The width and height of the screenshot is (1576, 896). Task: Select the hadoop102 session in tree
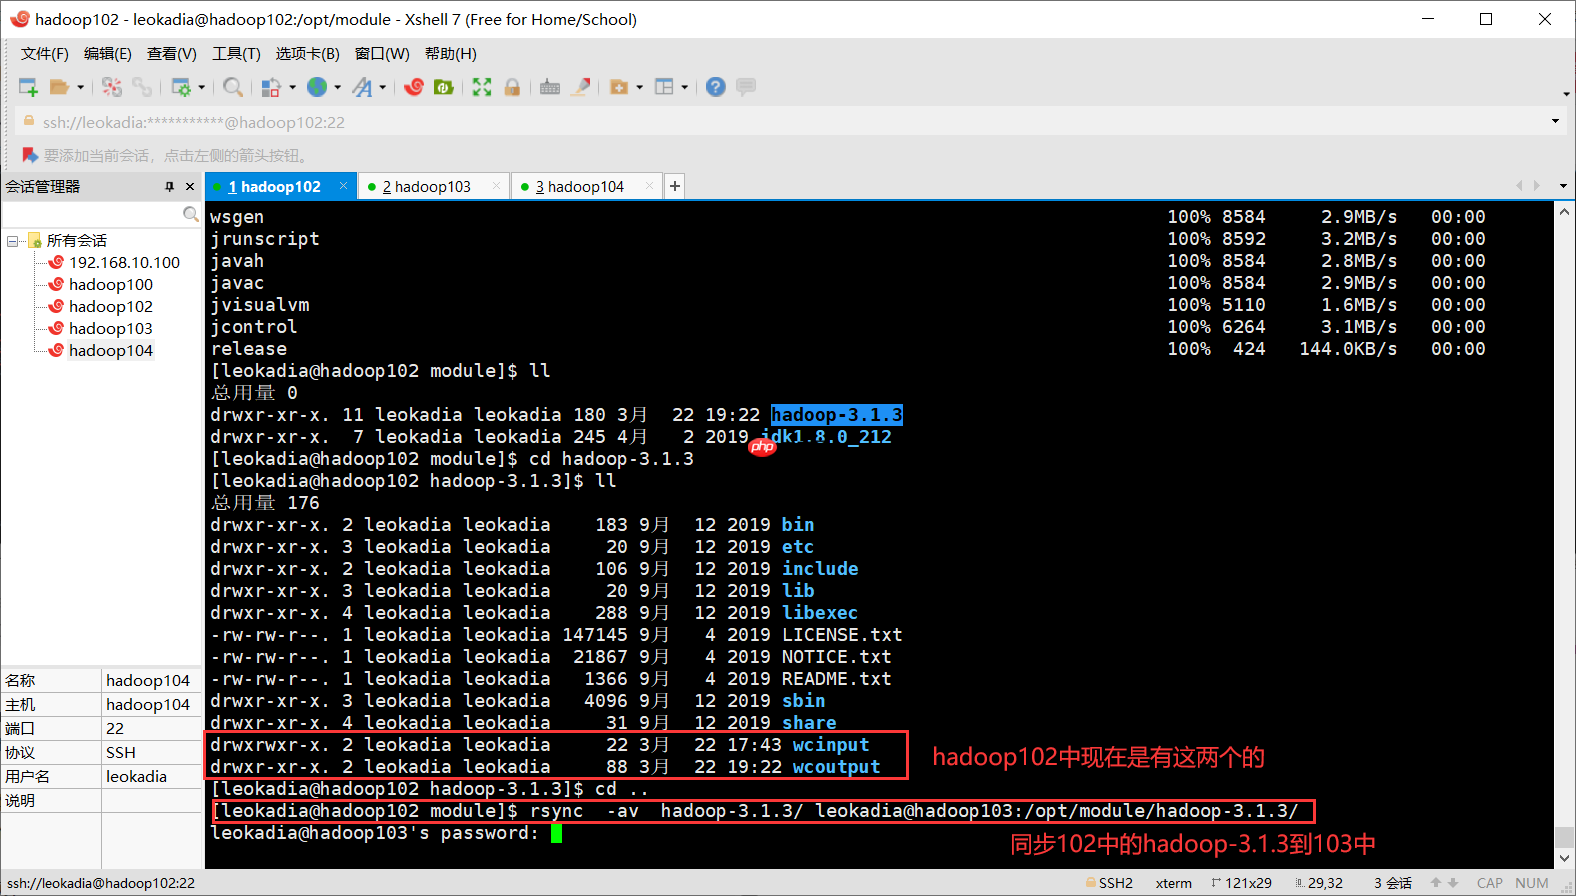tap(111, 307)
